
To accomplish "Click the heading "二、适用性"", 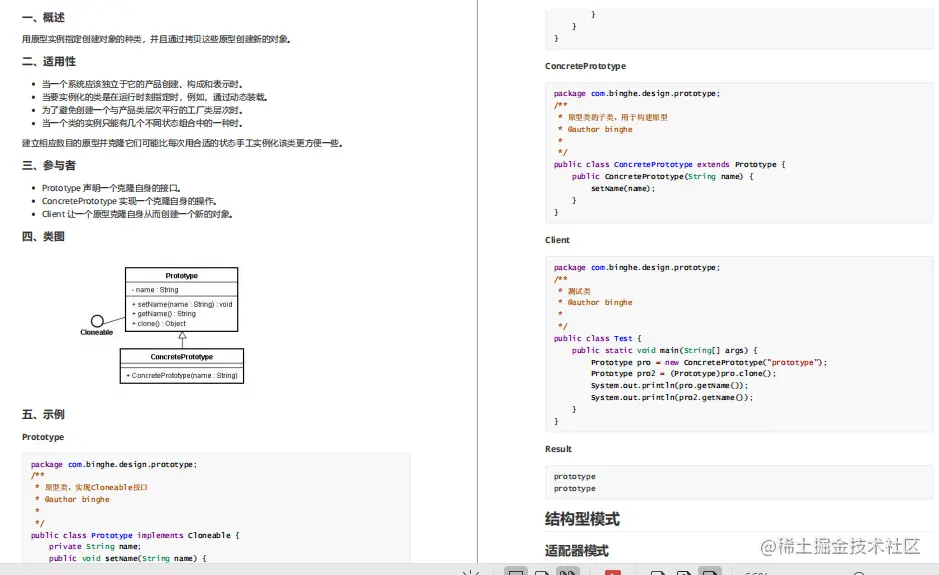I will tap(49, 62).
